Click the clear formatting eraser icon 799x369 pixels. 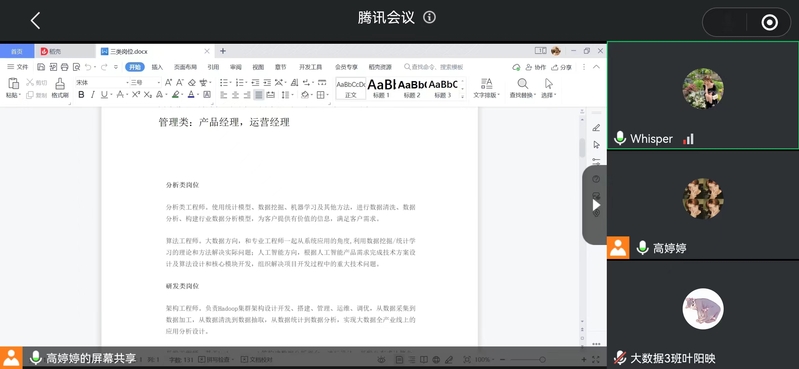[x=192, y=82]
